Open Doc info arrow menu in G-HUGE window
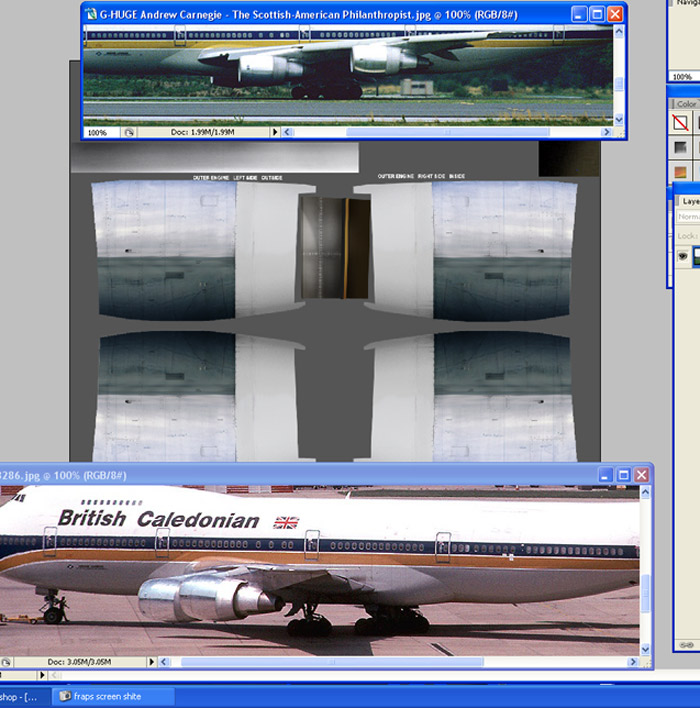The image size is (700, 708). pos(275,132)
